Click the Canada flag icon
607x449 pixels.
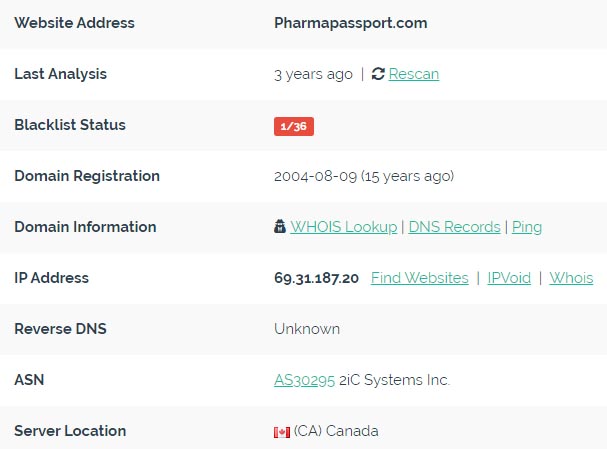pos(282,432)
